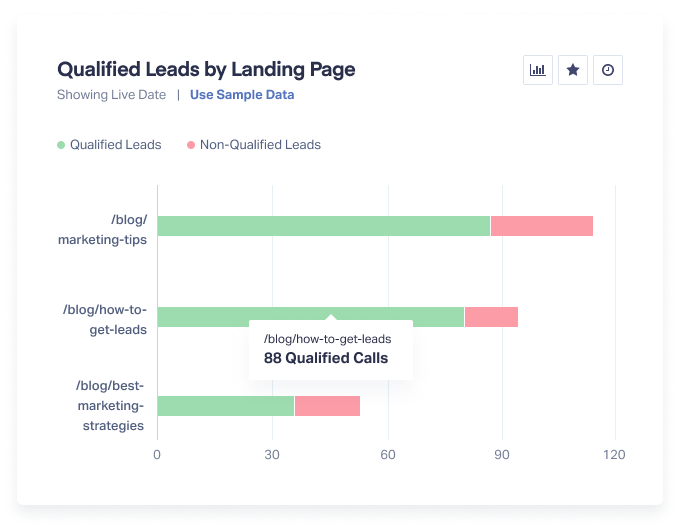Click red bar for /blog/how-to-get-leads
This screenshot has height=530, width=680.
(x=491, y=317)
